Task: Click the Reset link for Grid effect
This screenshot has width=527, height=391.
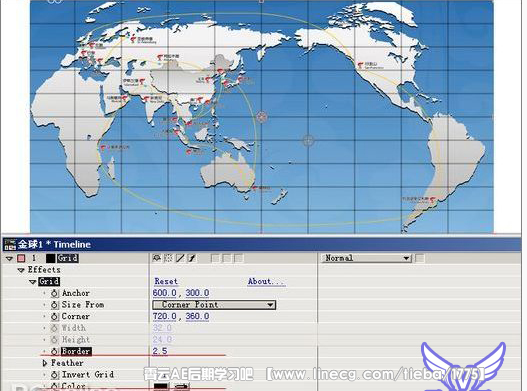Action: coord(166,281)
